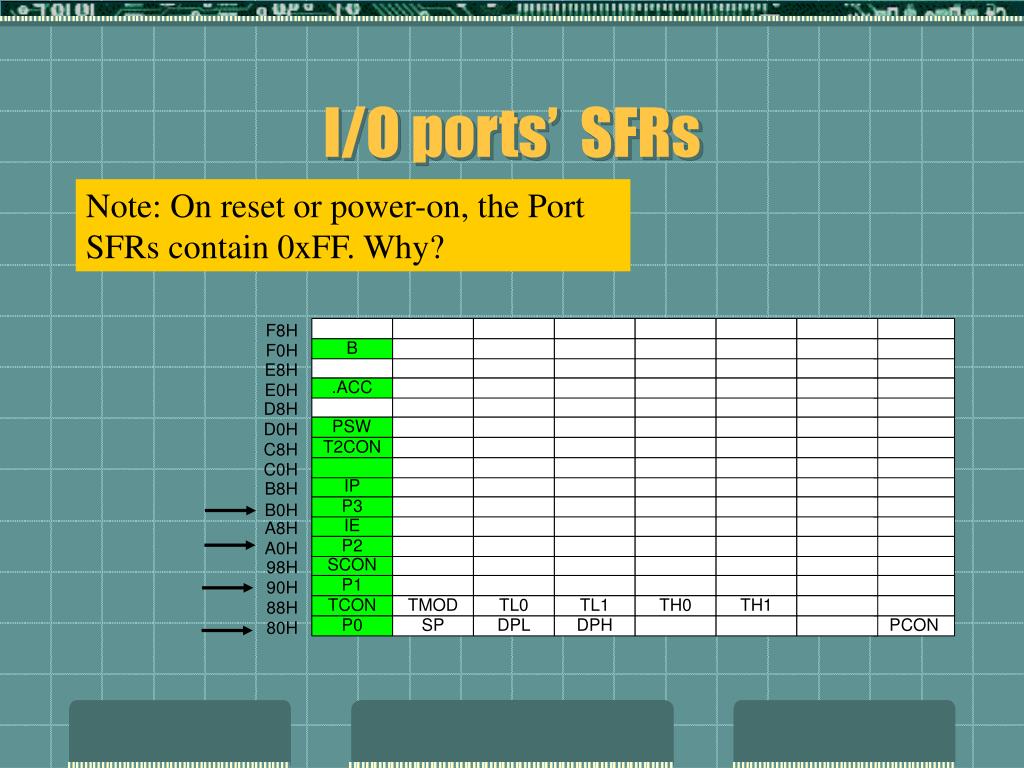
Task: Select the TH1 cell
Action: [756, 605]
